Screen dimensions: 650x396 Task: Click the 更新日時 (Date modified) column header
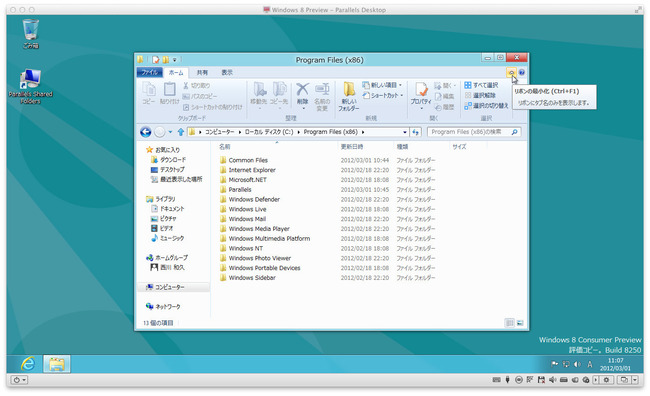coord(352,147)
